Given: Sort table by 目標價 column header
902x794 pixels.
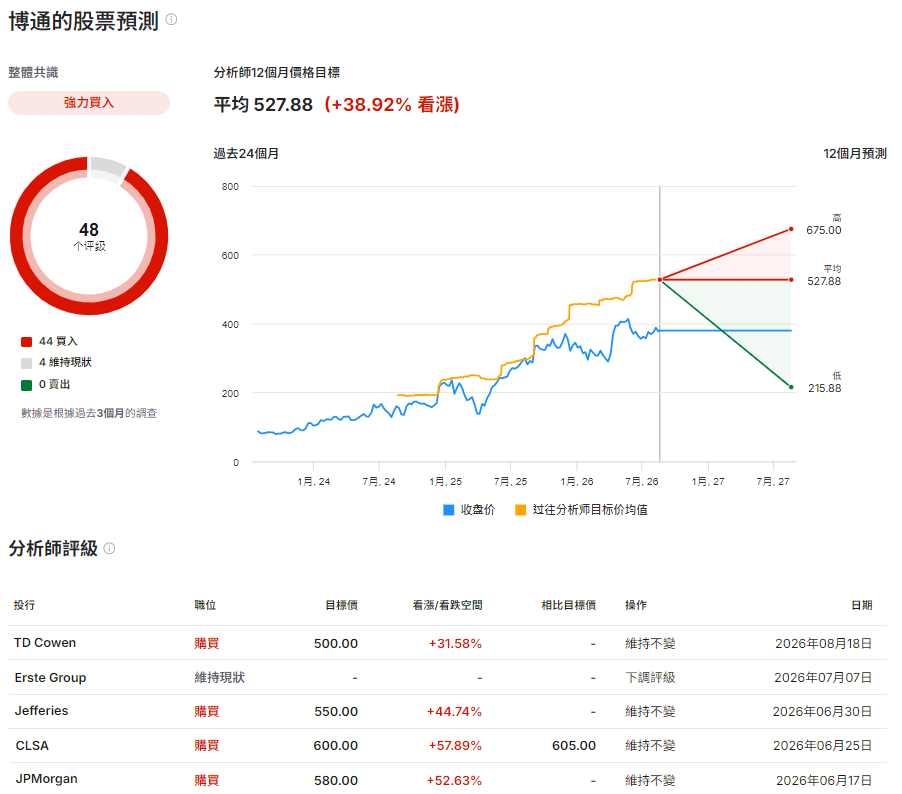Looking at the screenshot, I should tap(342, 605).
